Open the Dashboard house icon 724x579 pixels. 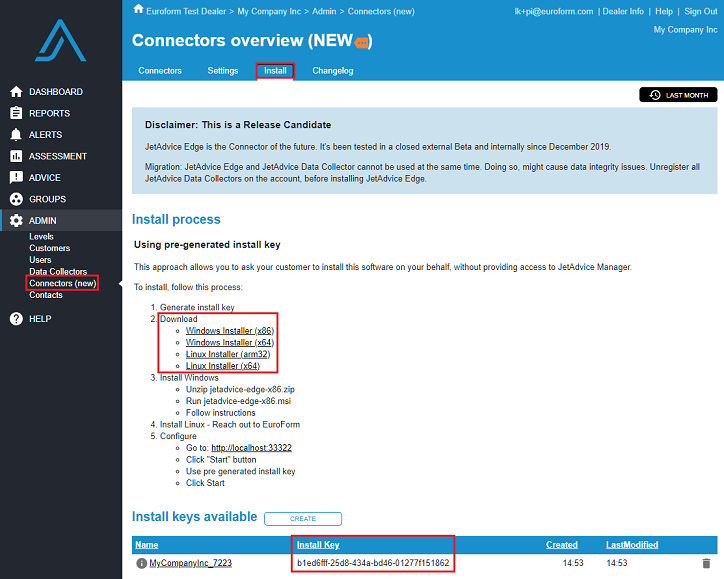pos(16,92)
